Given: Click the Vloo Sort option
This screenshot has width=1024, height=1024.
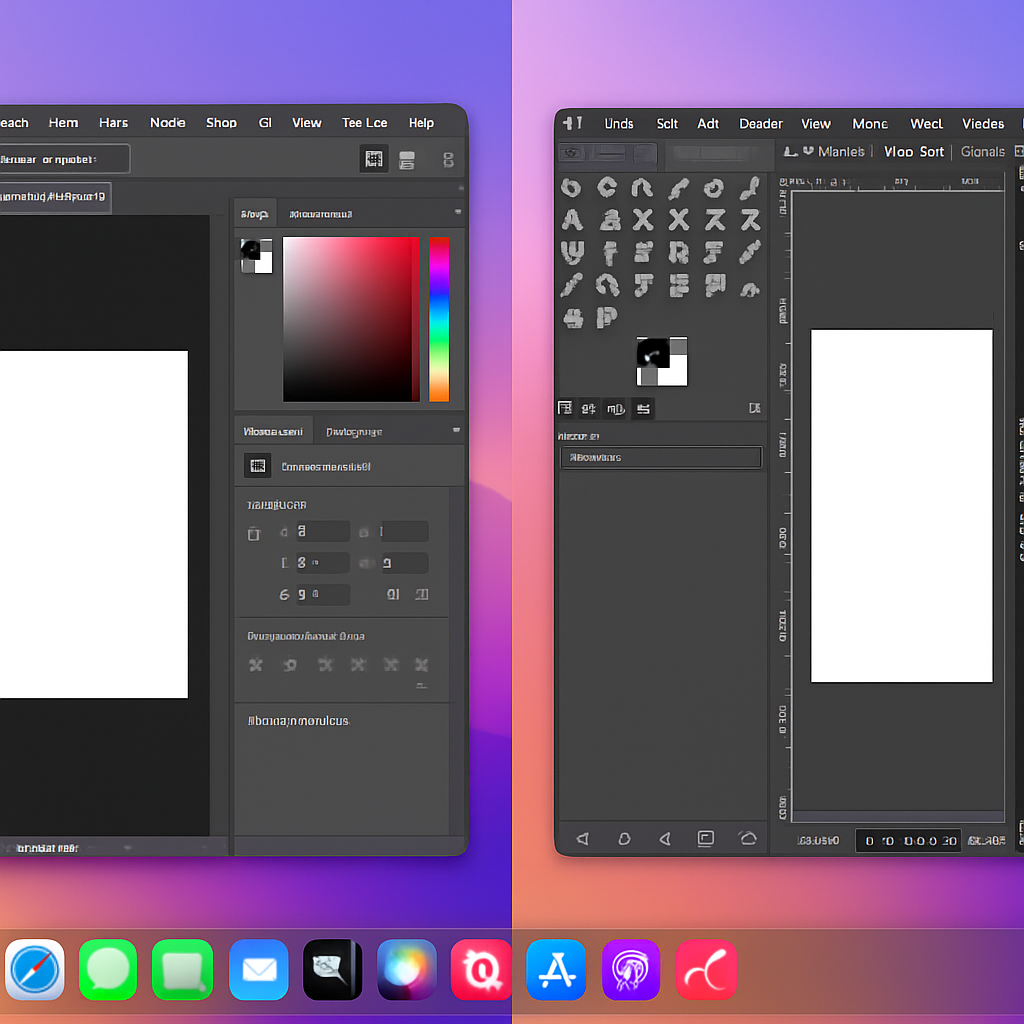Looking at the screenshot, I should pos(914,152).
